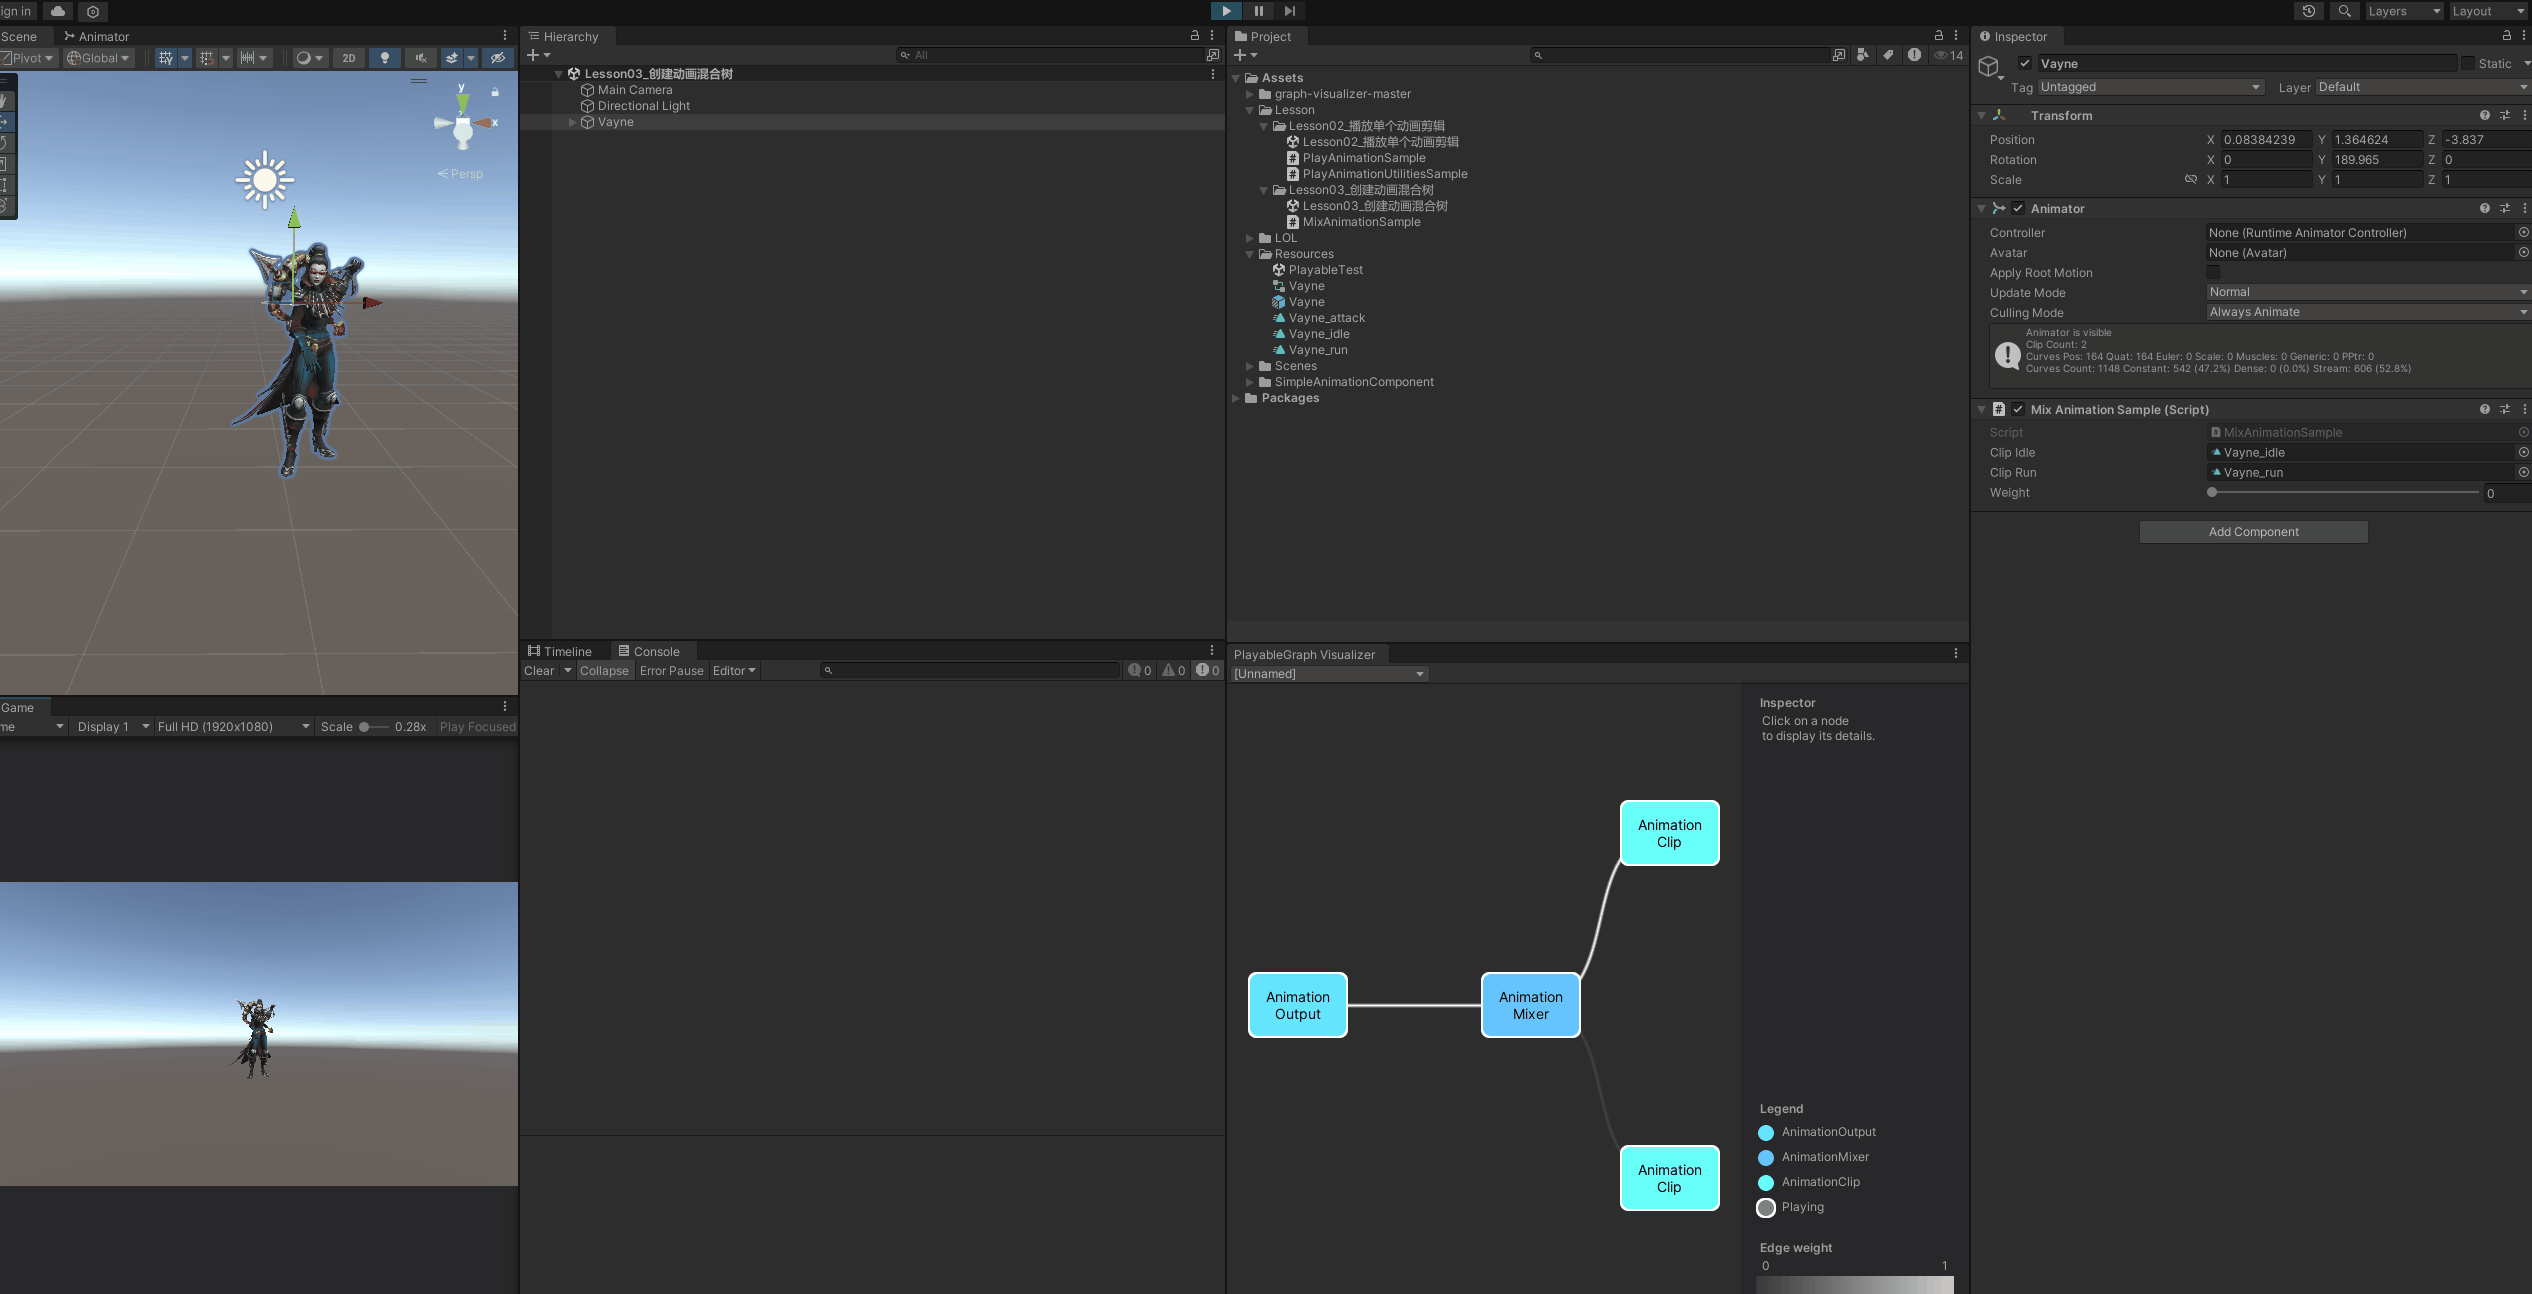Toggle 2D view mode
The image size is (2532, 1294).
tap(348, 58)
